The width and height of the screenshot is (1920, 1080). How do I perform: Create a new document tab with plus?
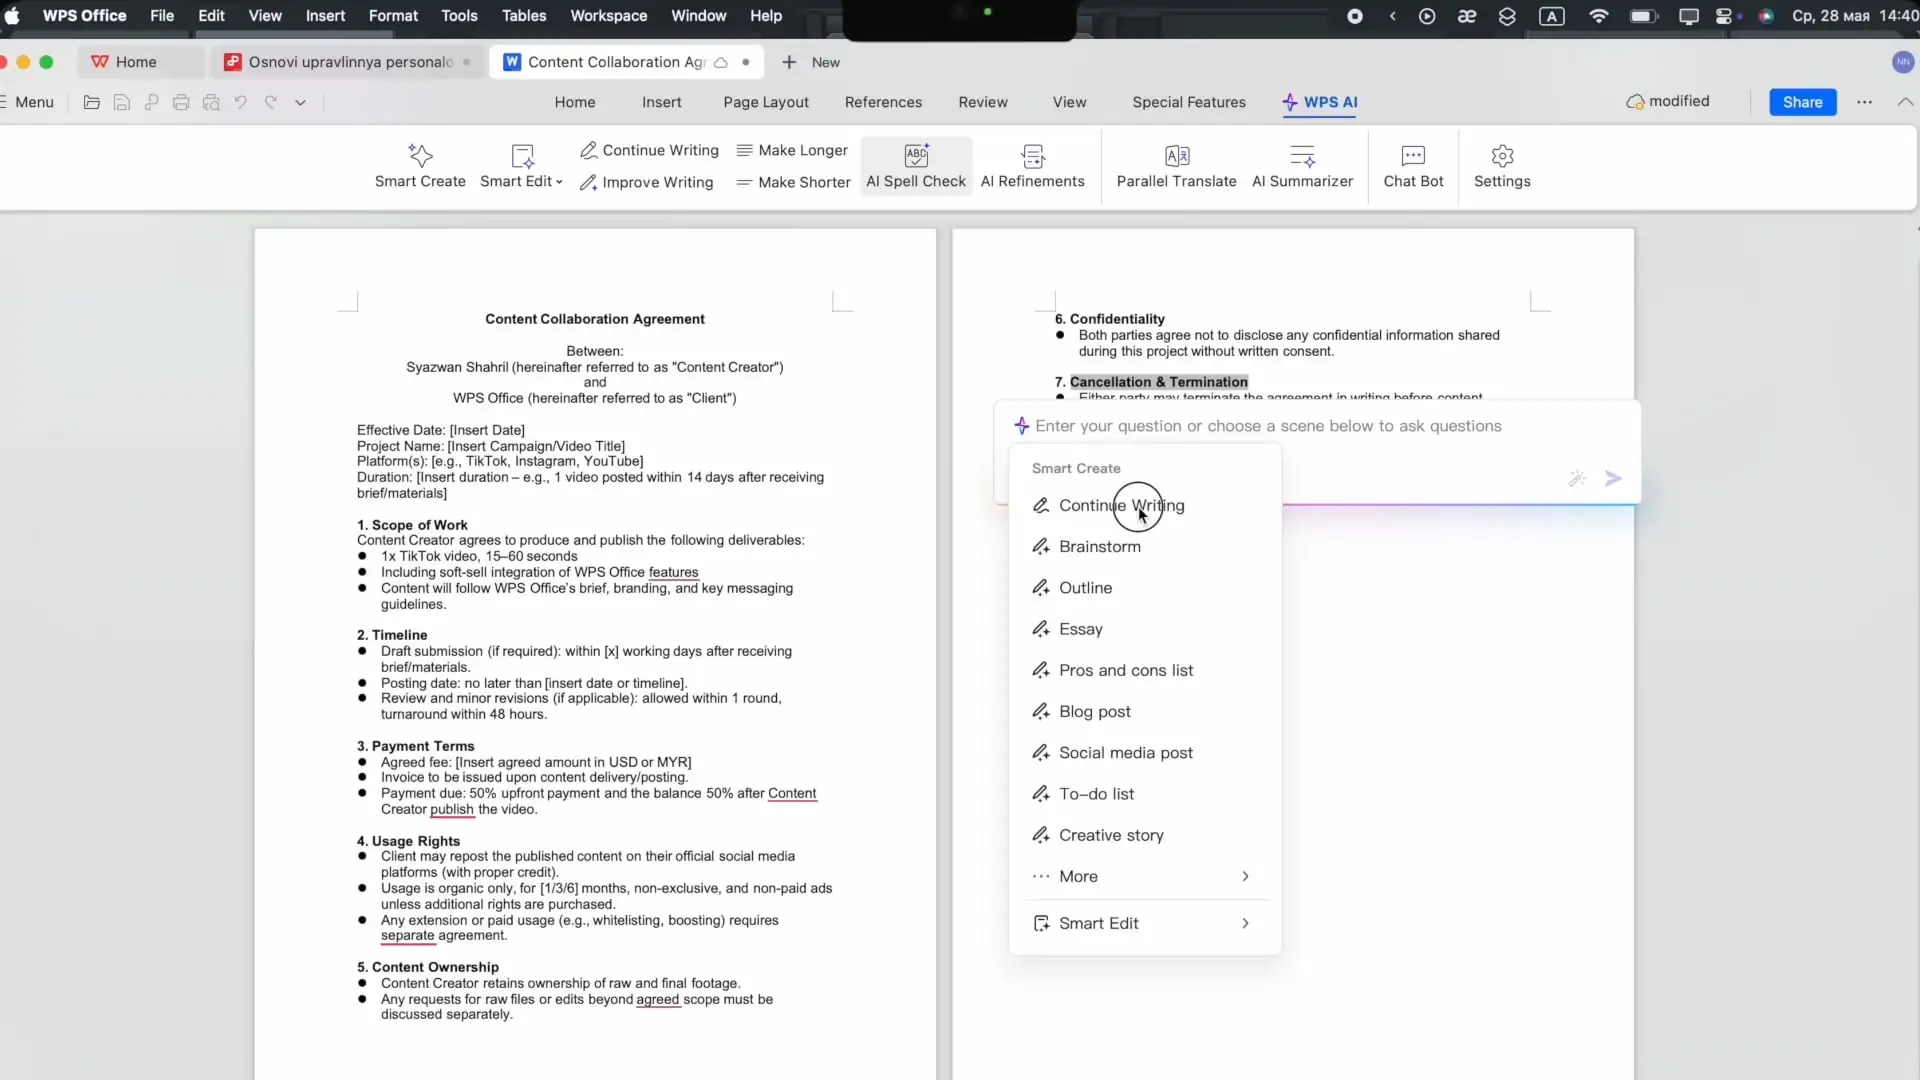[791, 61]
